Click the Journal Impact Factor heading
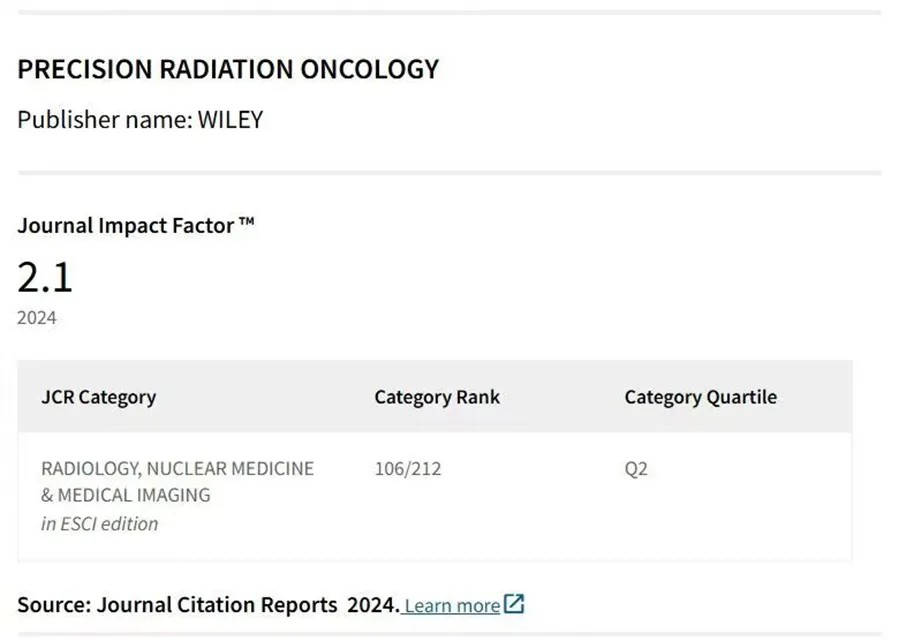Viewport: 899px width, 641px height. point(136,225)
